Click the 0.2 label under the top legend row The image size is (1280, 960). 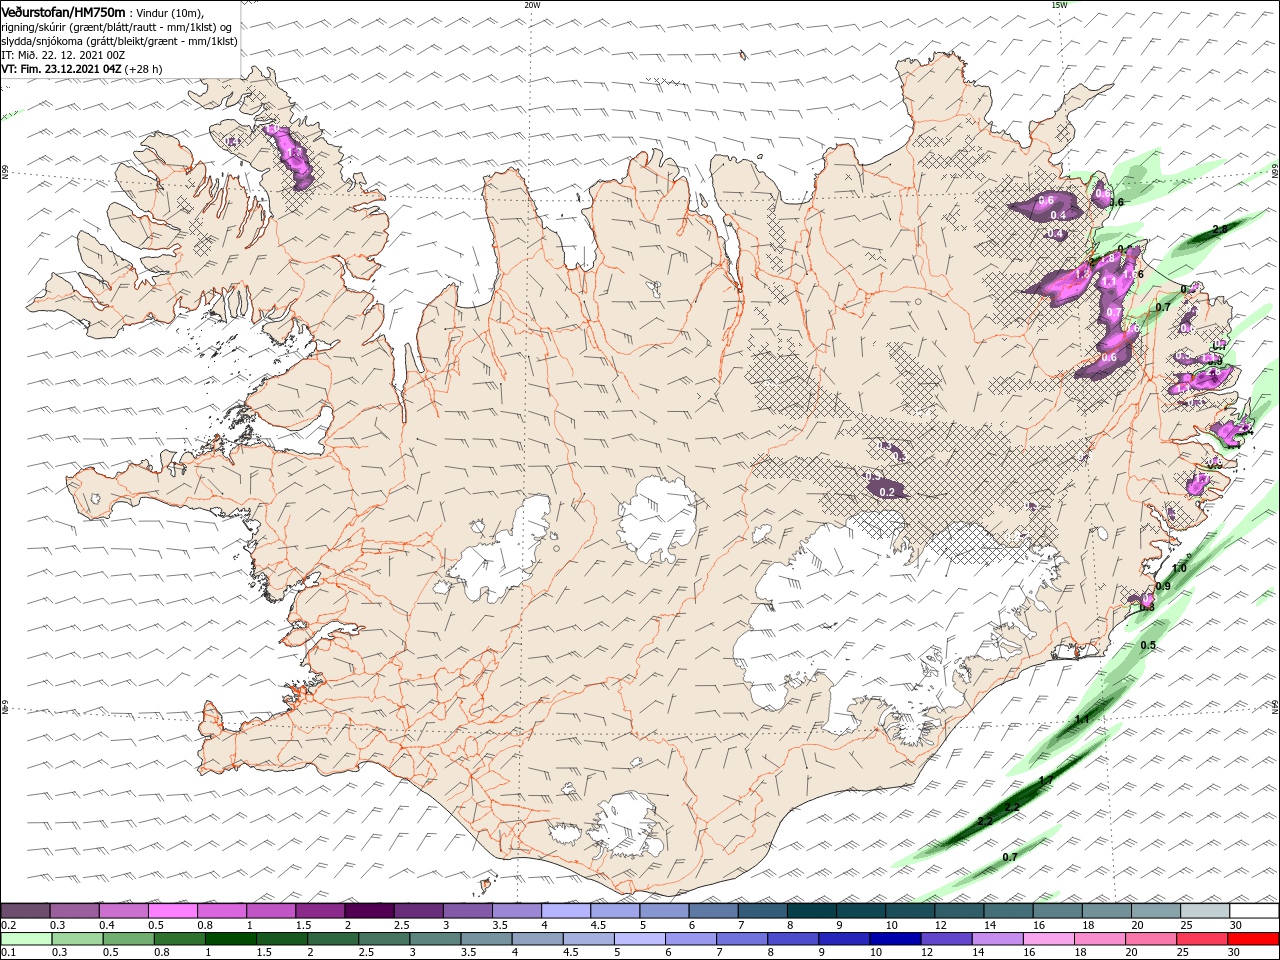7,925
